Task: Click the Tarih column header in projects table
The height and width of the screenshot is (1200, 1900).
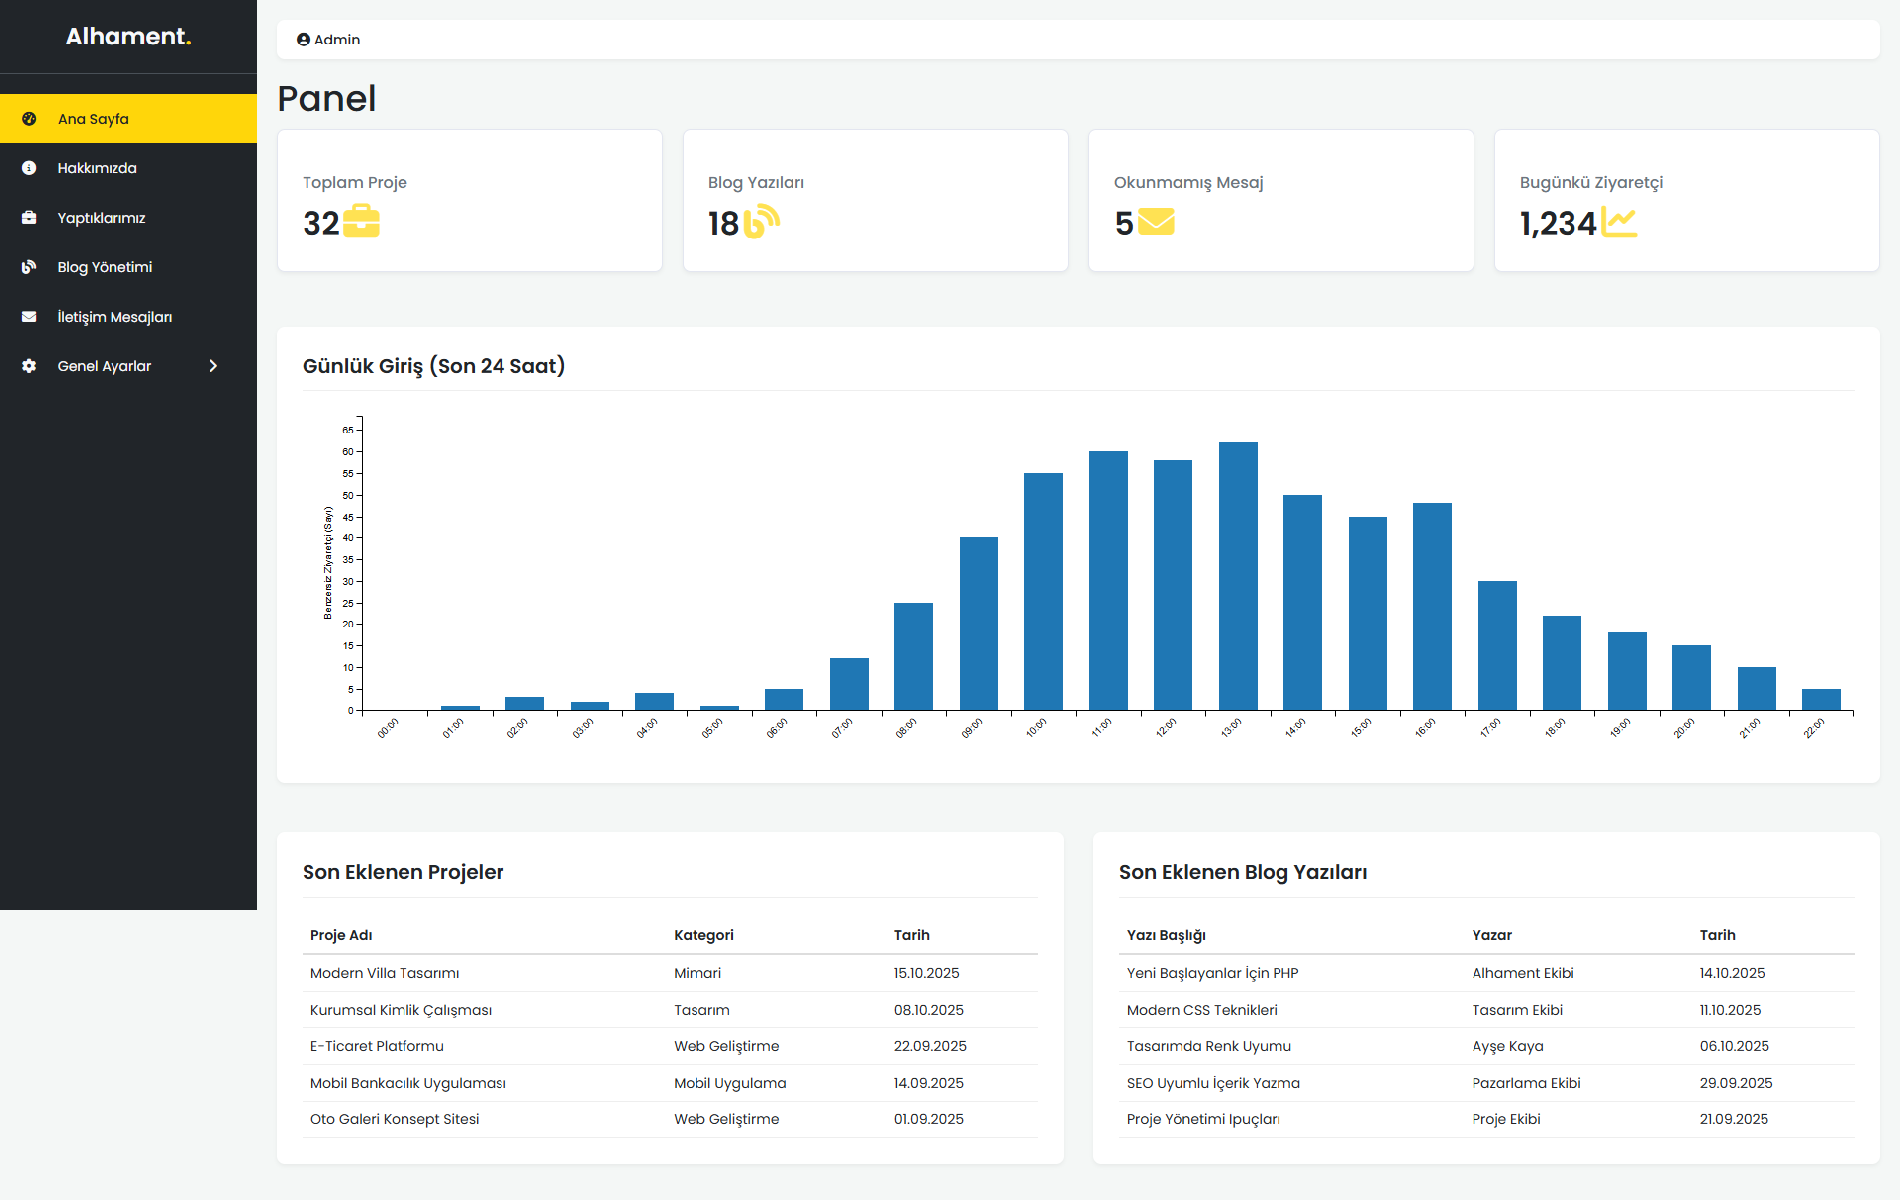Action: 911,935
